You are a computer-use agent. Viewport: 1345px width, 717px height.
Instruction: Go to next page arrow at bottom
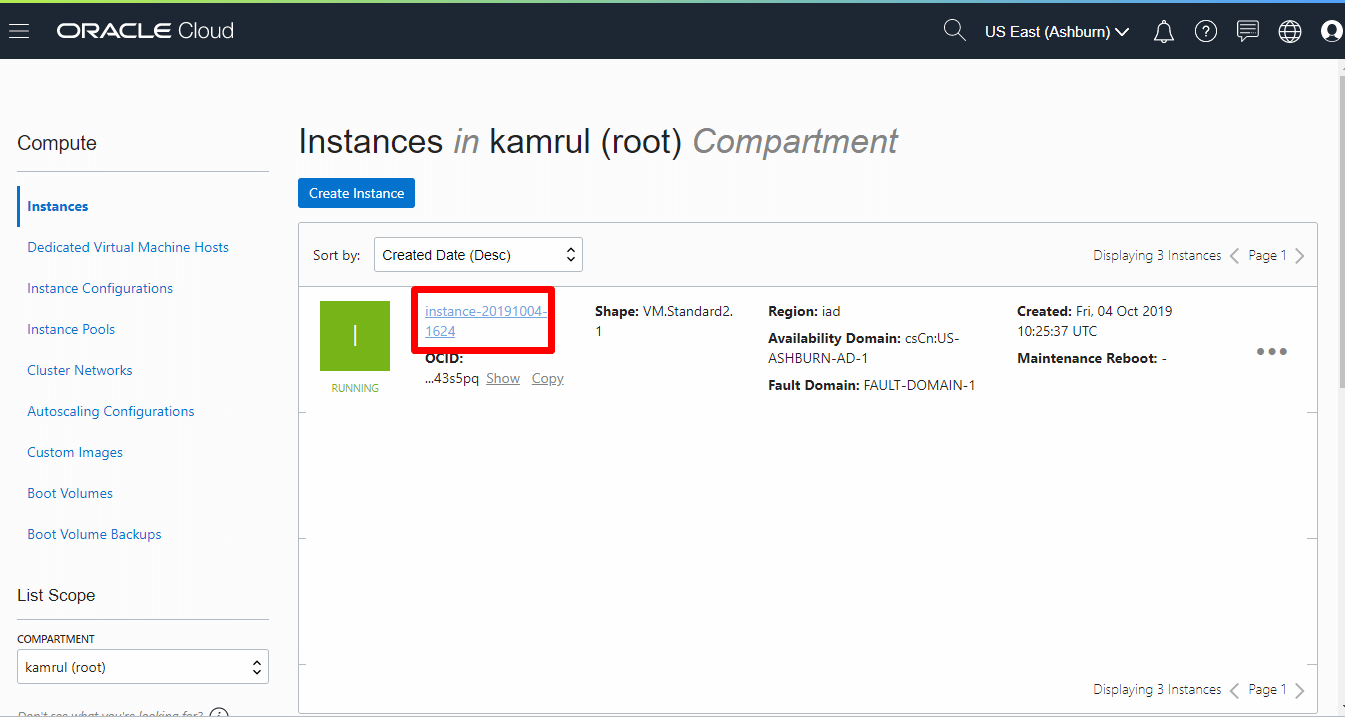[x=1300, y=690]
